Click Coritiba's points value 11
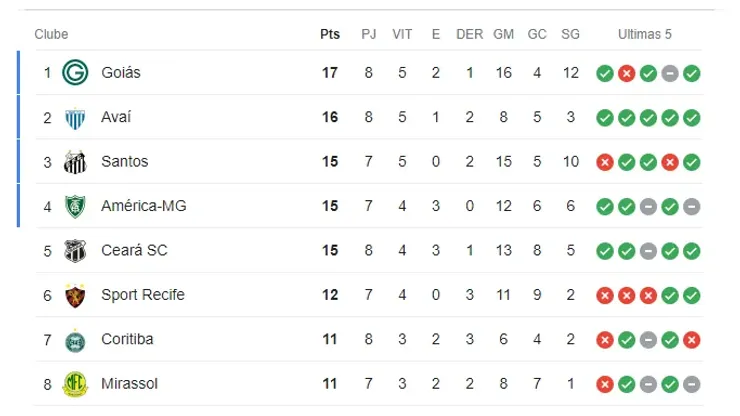The width and height of the screenshot is (740, 416). coord(330,339)
